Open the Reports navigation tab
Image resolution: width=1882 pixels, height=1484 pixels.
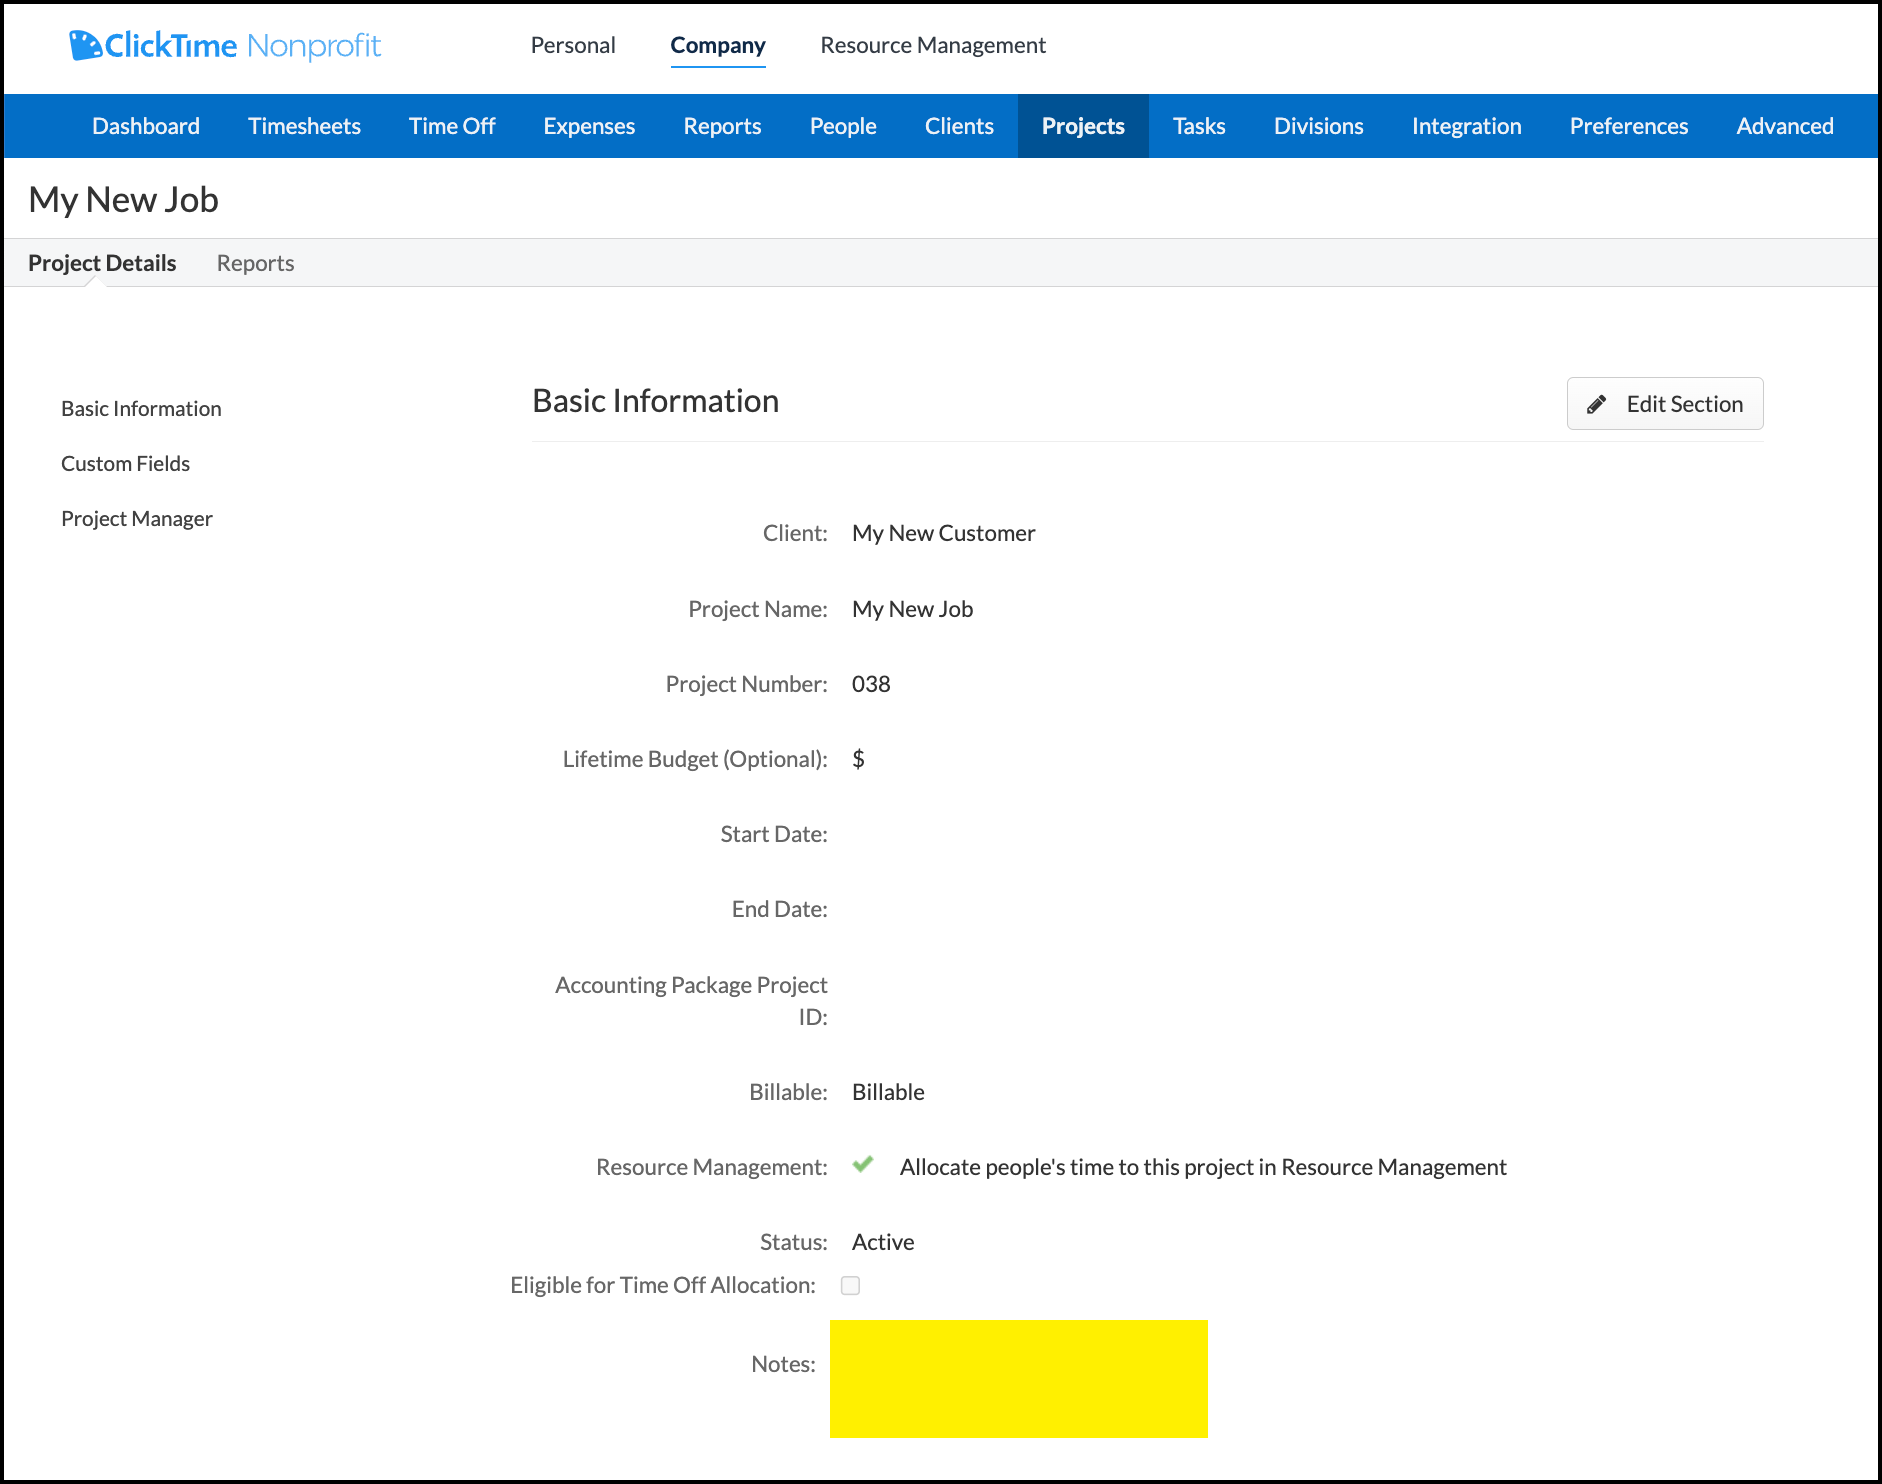[722, 126]
